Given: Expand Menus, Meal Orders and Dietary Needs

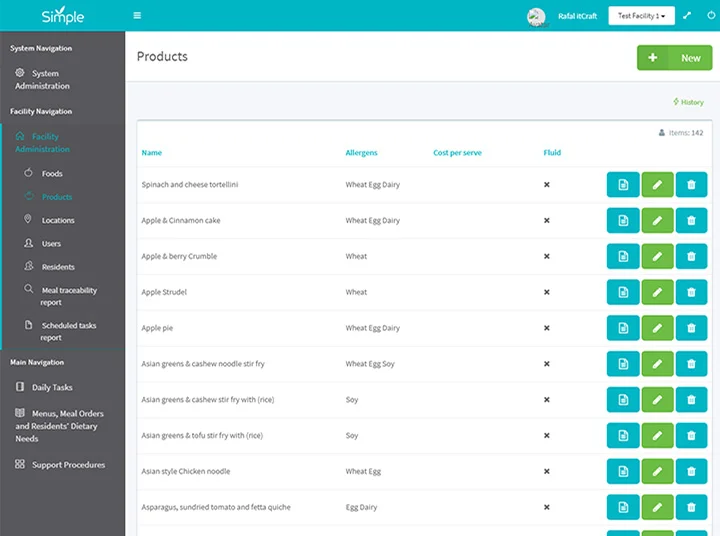Looking at the screenshot, I should click(59, 426).
